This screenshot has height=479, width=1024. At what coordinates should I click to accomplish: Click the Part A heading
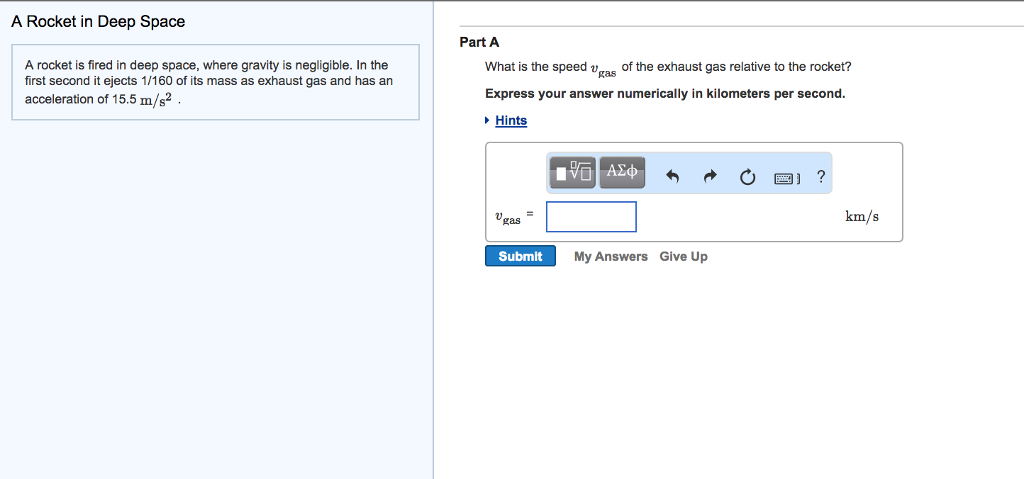point(479,42)
